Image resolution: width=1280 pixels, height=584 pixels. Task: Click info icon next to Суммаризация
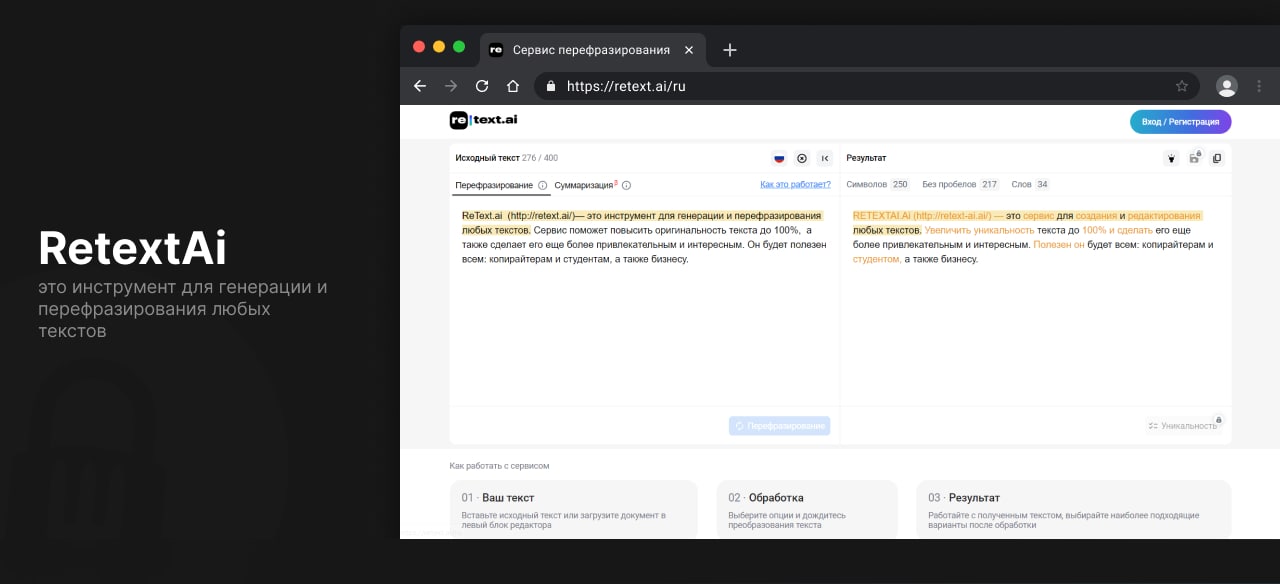(627, 185)
